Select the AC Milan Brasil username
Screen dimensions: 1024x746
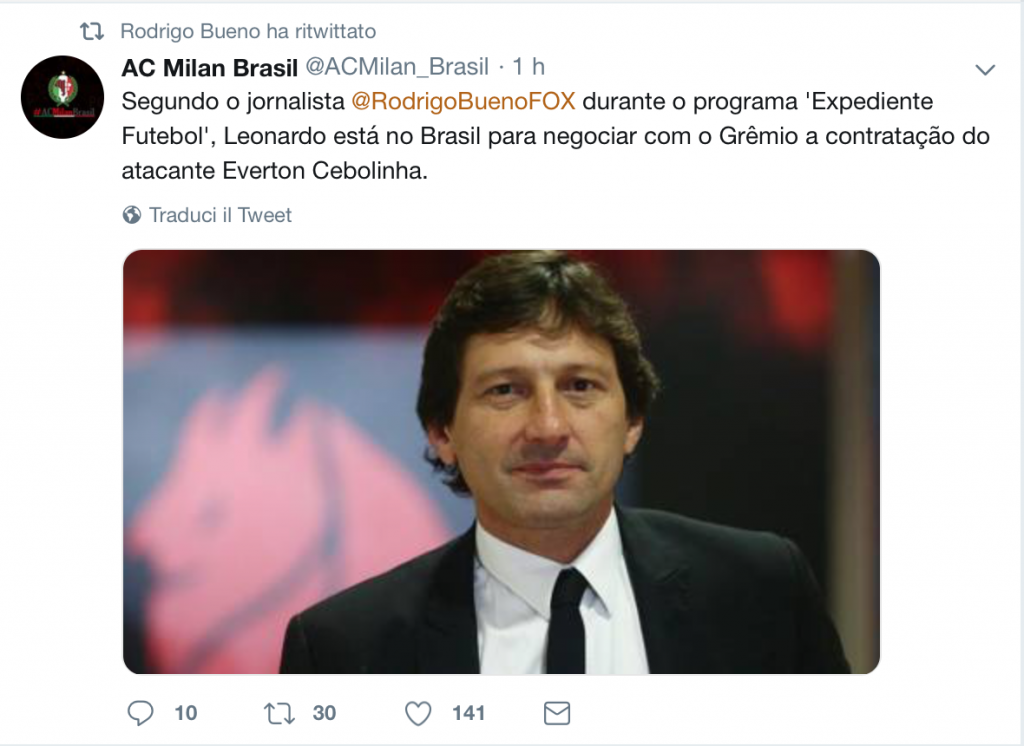coord(209,68)
